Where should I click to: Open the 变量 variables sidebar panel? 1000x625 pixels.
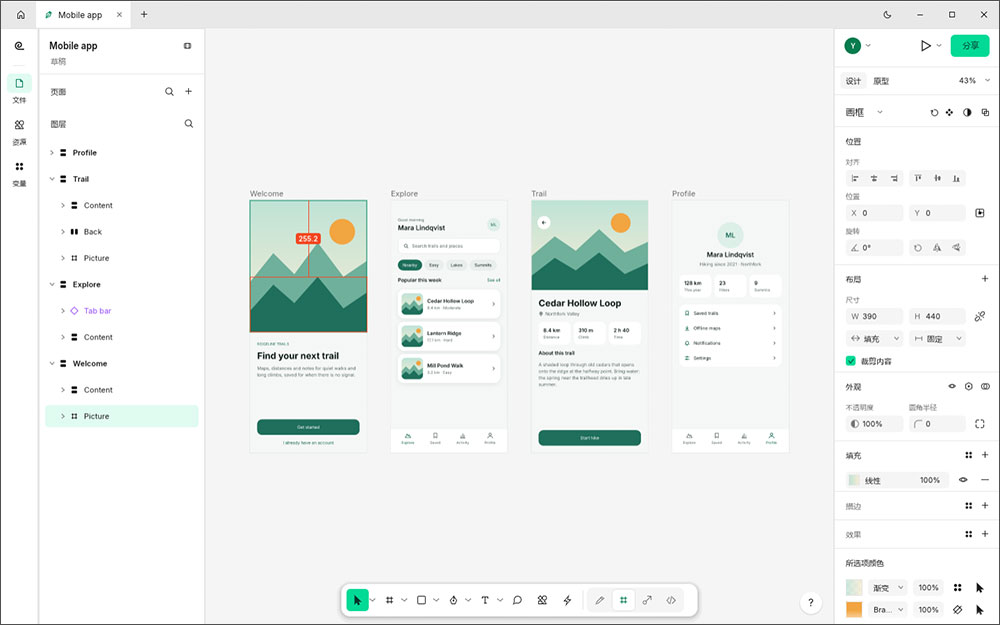pyautogui.click(x=20, y=173)
